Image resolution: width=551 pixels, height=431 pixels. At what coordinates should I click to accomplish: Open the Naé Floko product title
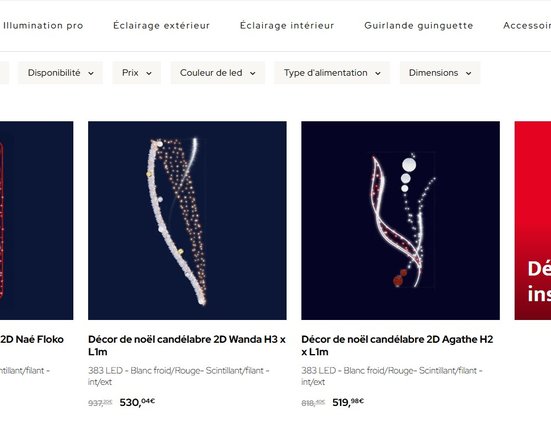[32, 339]
